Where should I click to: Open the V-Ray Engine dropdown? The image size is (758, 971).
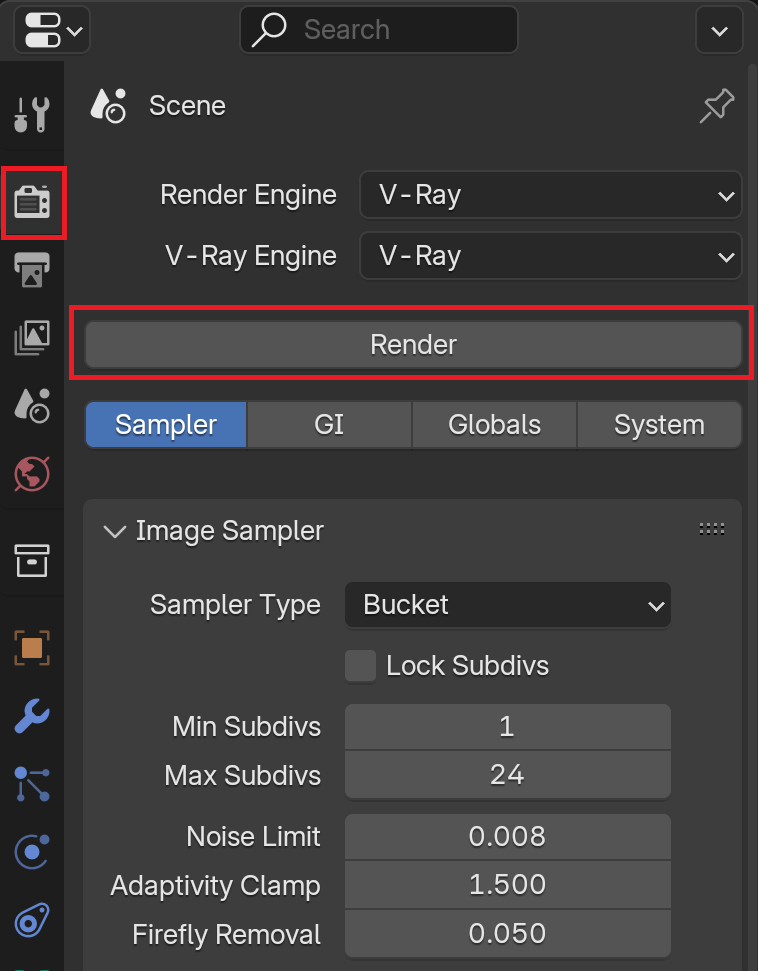(x=551, y=256)
